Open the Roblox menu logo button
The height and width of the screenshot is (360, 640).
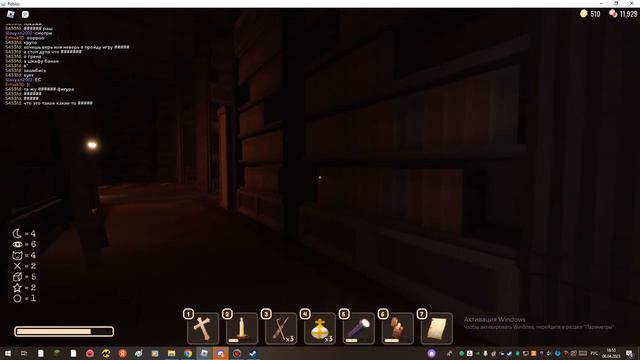(x=11, y=14)
